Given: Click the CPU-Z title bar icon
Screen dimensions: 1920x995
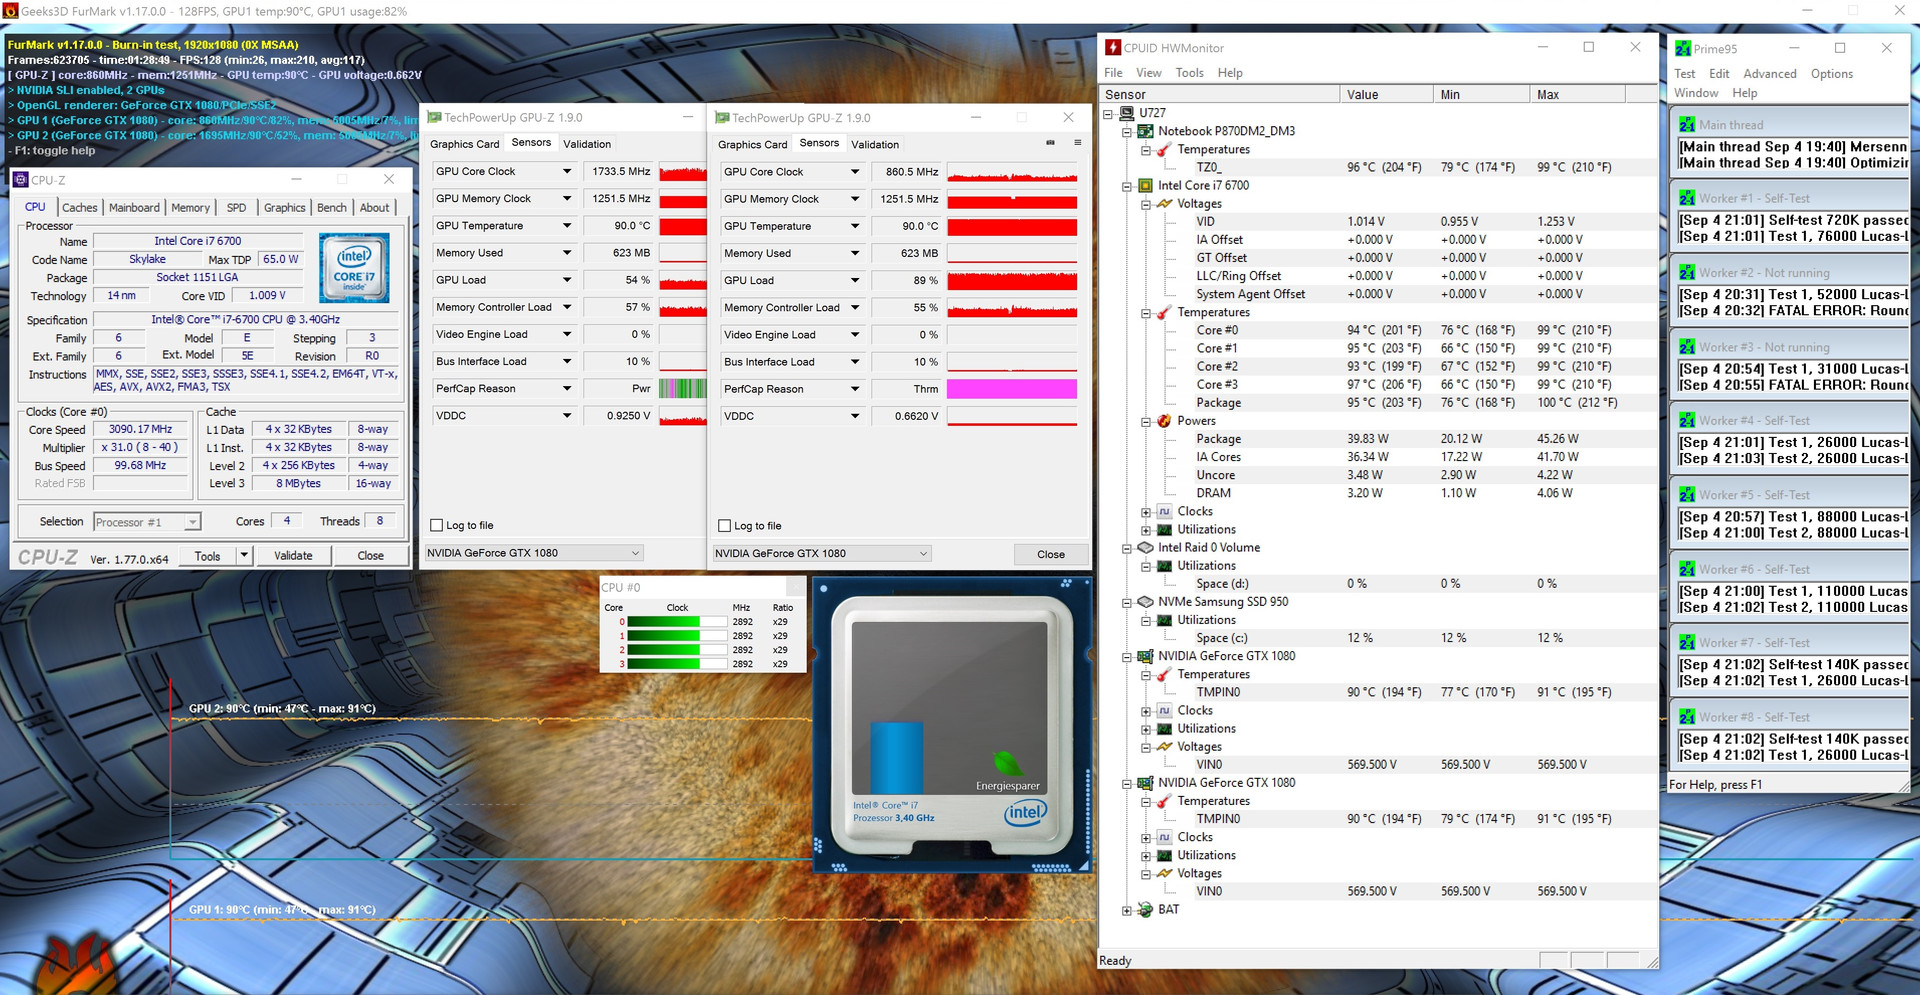Looking at the screenshot, I should 20,180.
